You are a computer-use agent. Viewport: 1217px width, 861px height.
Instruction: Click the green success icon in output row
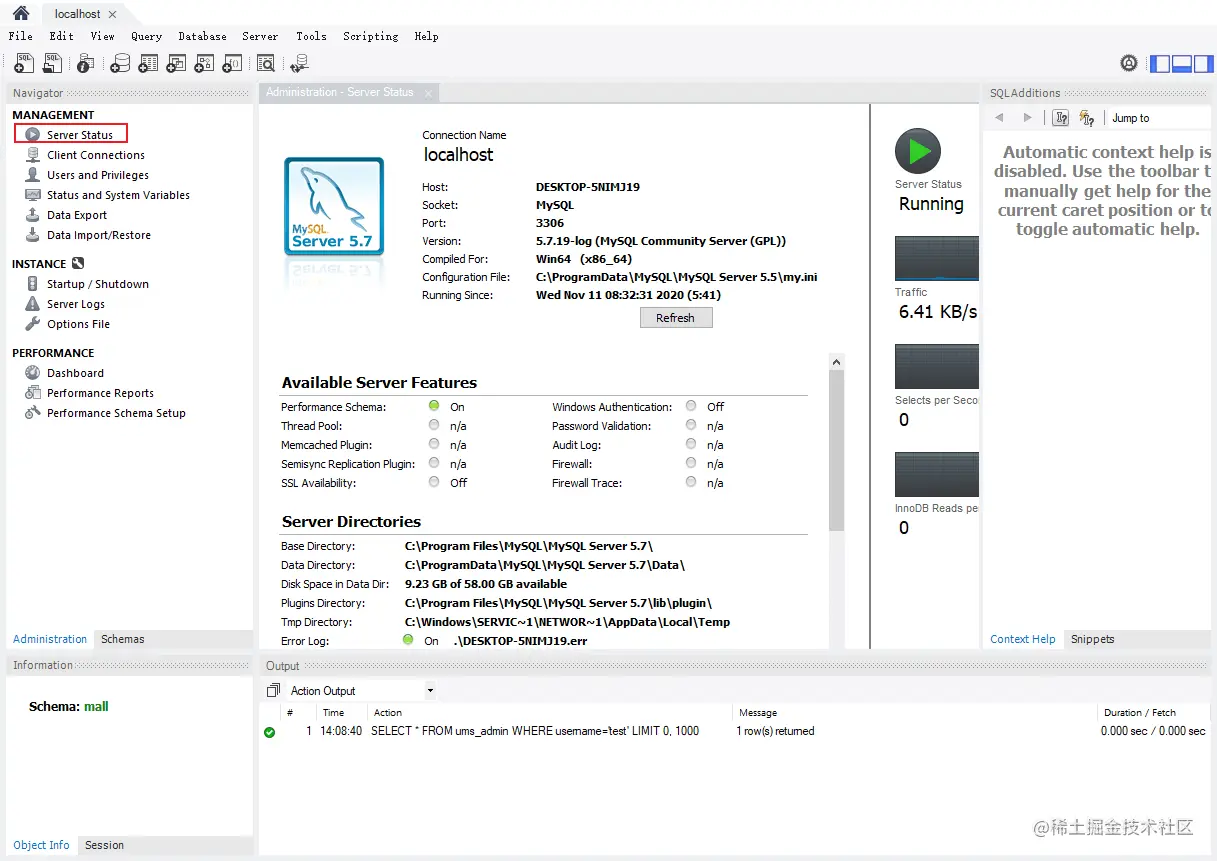270,732
